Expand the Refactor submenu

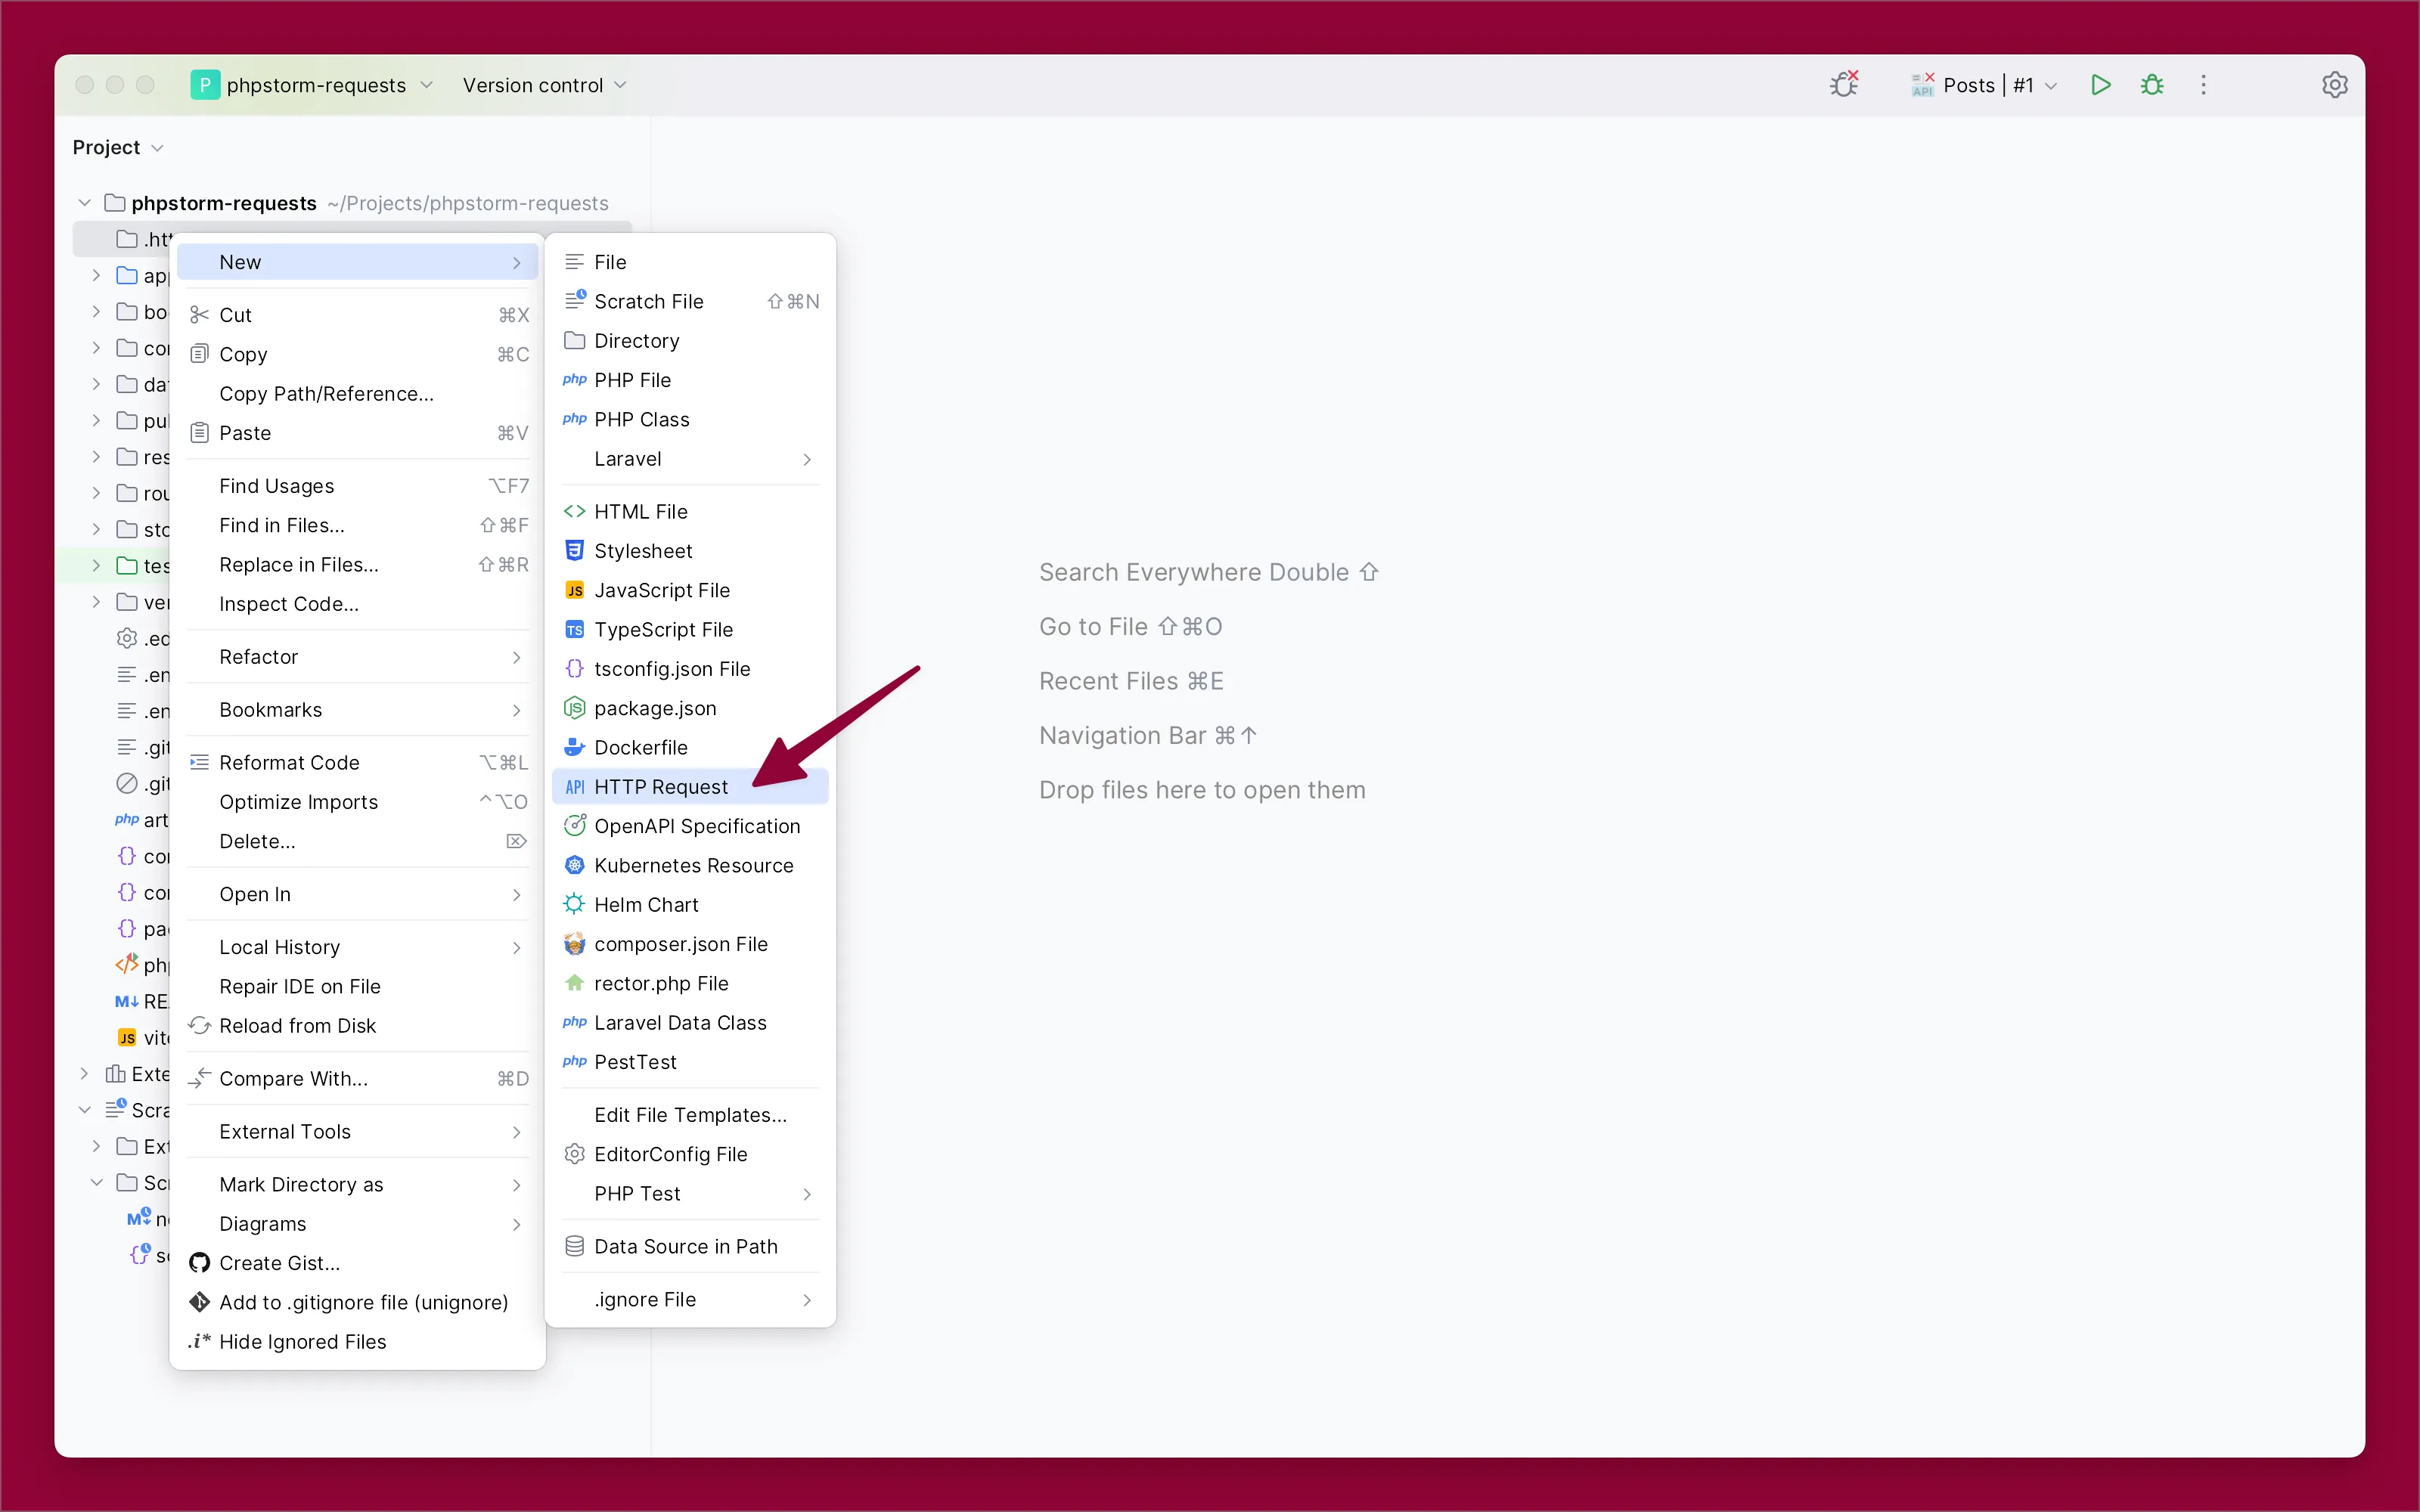click(x=358, y=657)
